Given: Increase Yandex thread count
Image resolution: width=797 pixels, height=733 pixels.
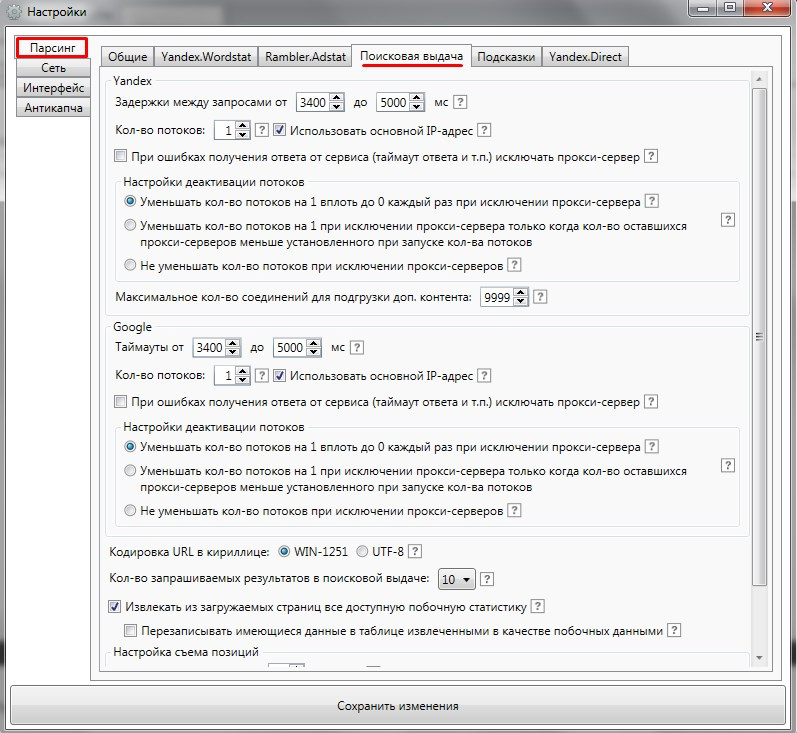Looking at the screenshot, I should point(243,126).
